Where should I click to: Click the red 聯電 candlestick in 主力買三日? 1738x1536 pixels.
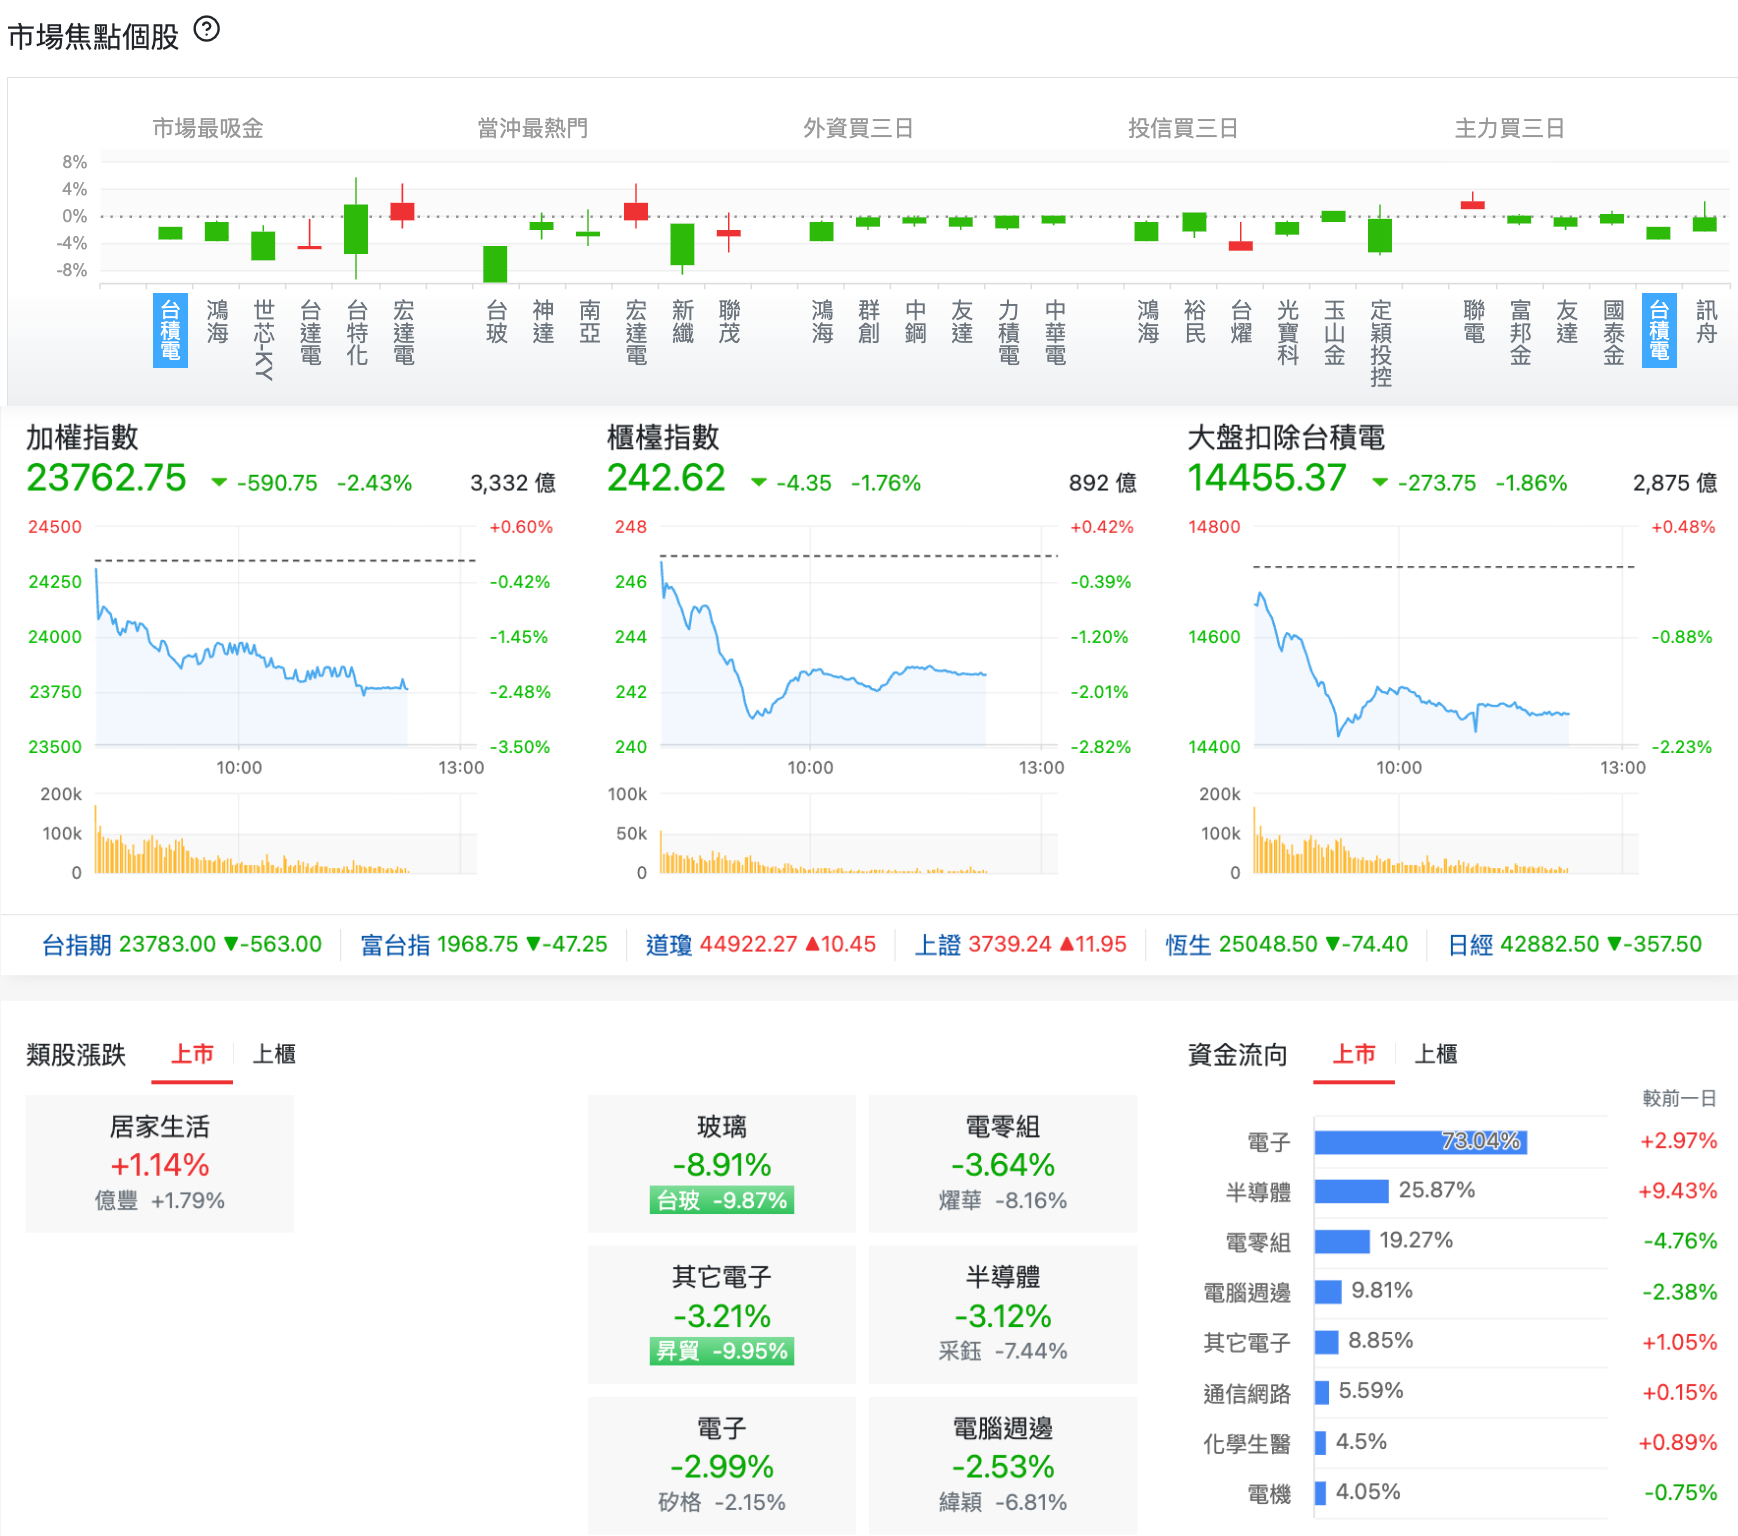(x=1473, y=203)
